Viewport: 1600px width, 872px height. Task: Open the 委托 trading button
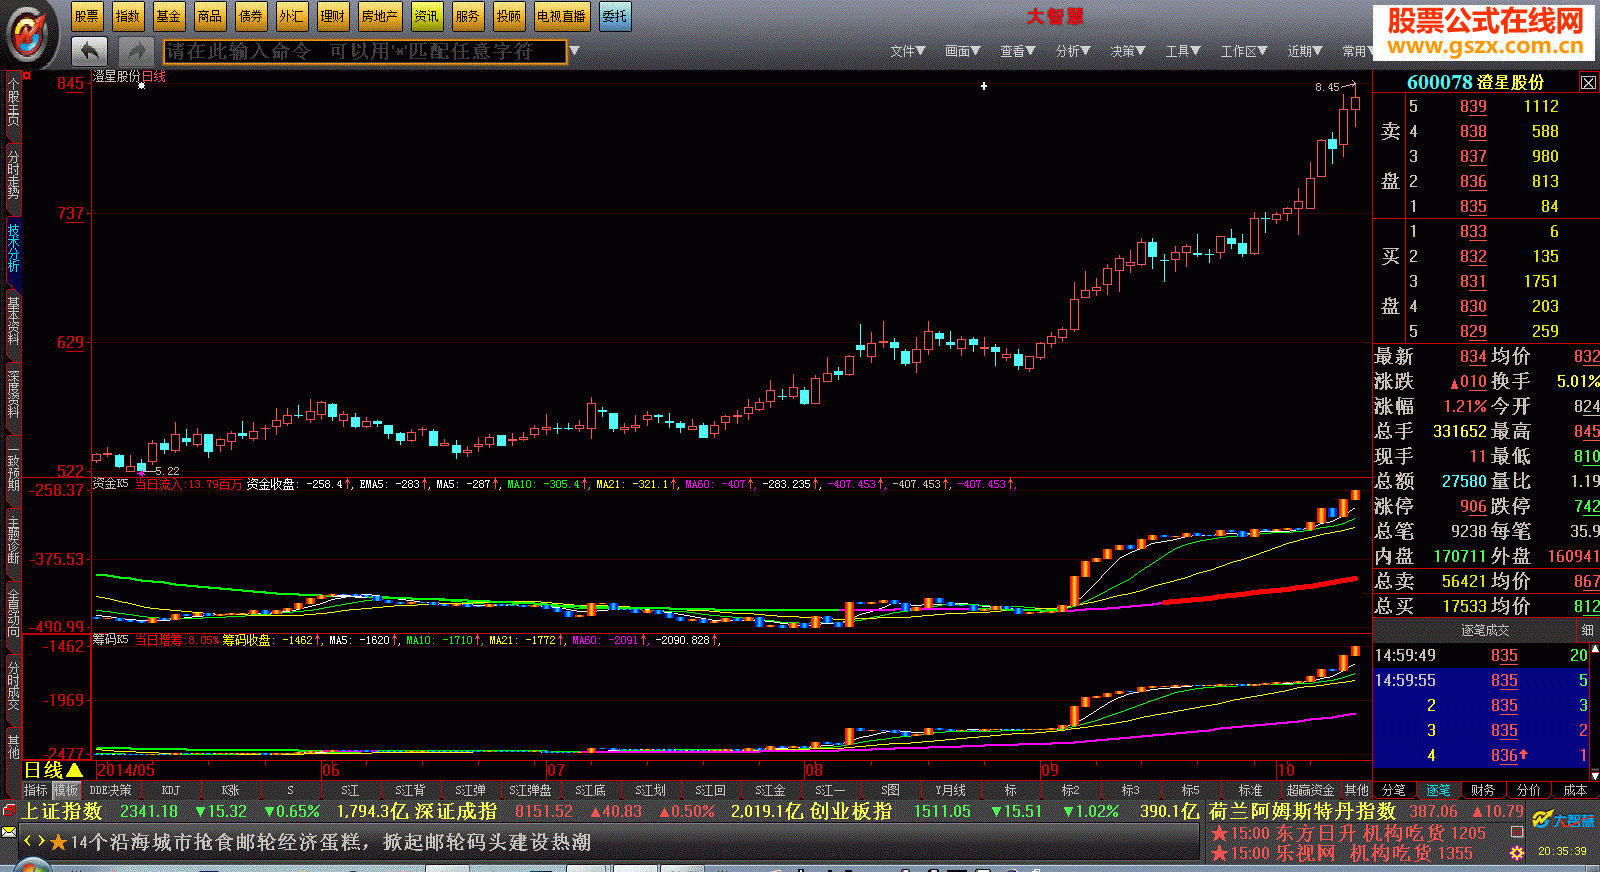point(615,16)
